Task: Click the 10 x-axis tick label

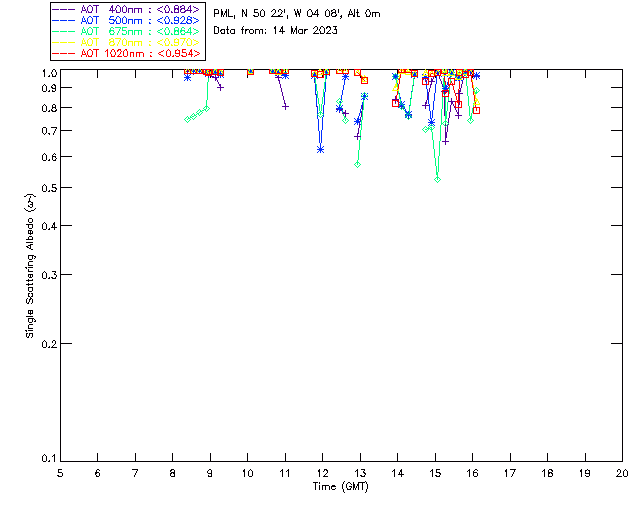Action: tap(247, 473)
